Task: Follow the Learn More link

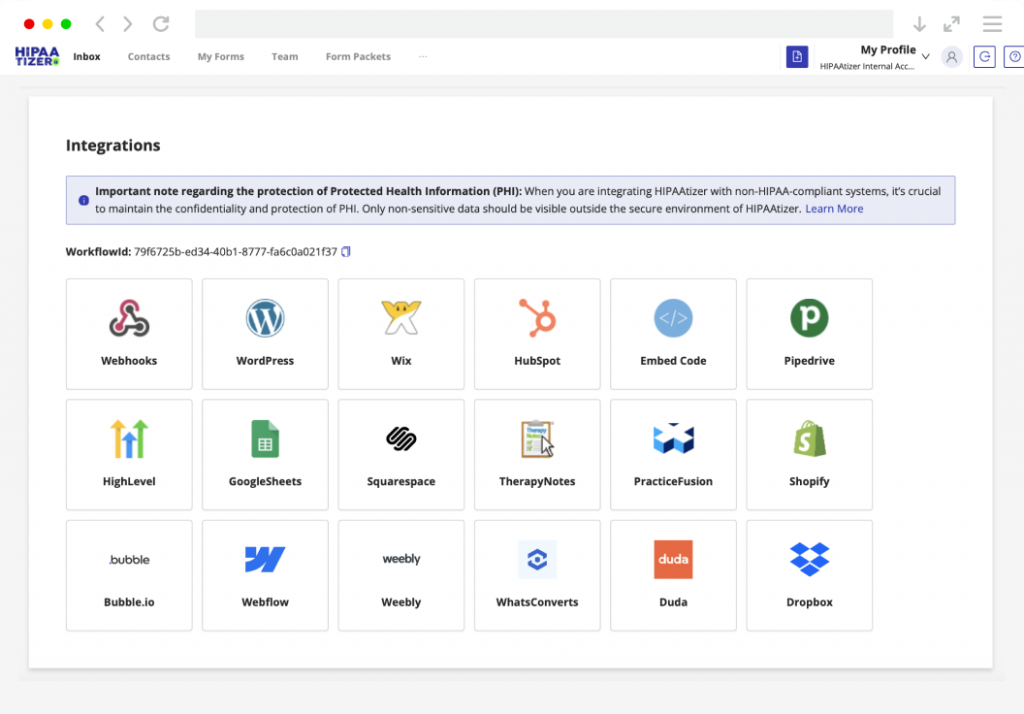Action: tap(834, 209)
